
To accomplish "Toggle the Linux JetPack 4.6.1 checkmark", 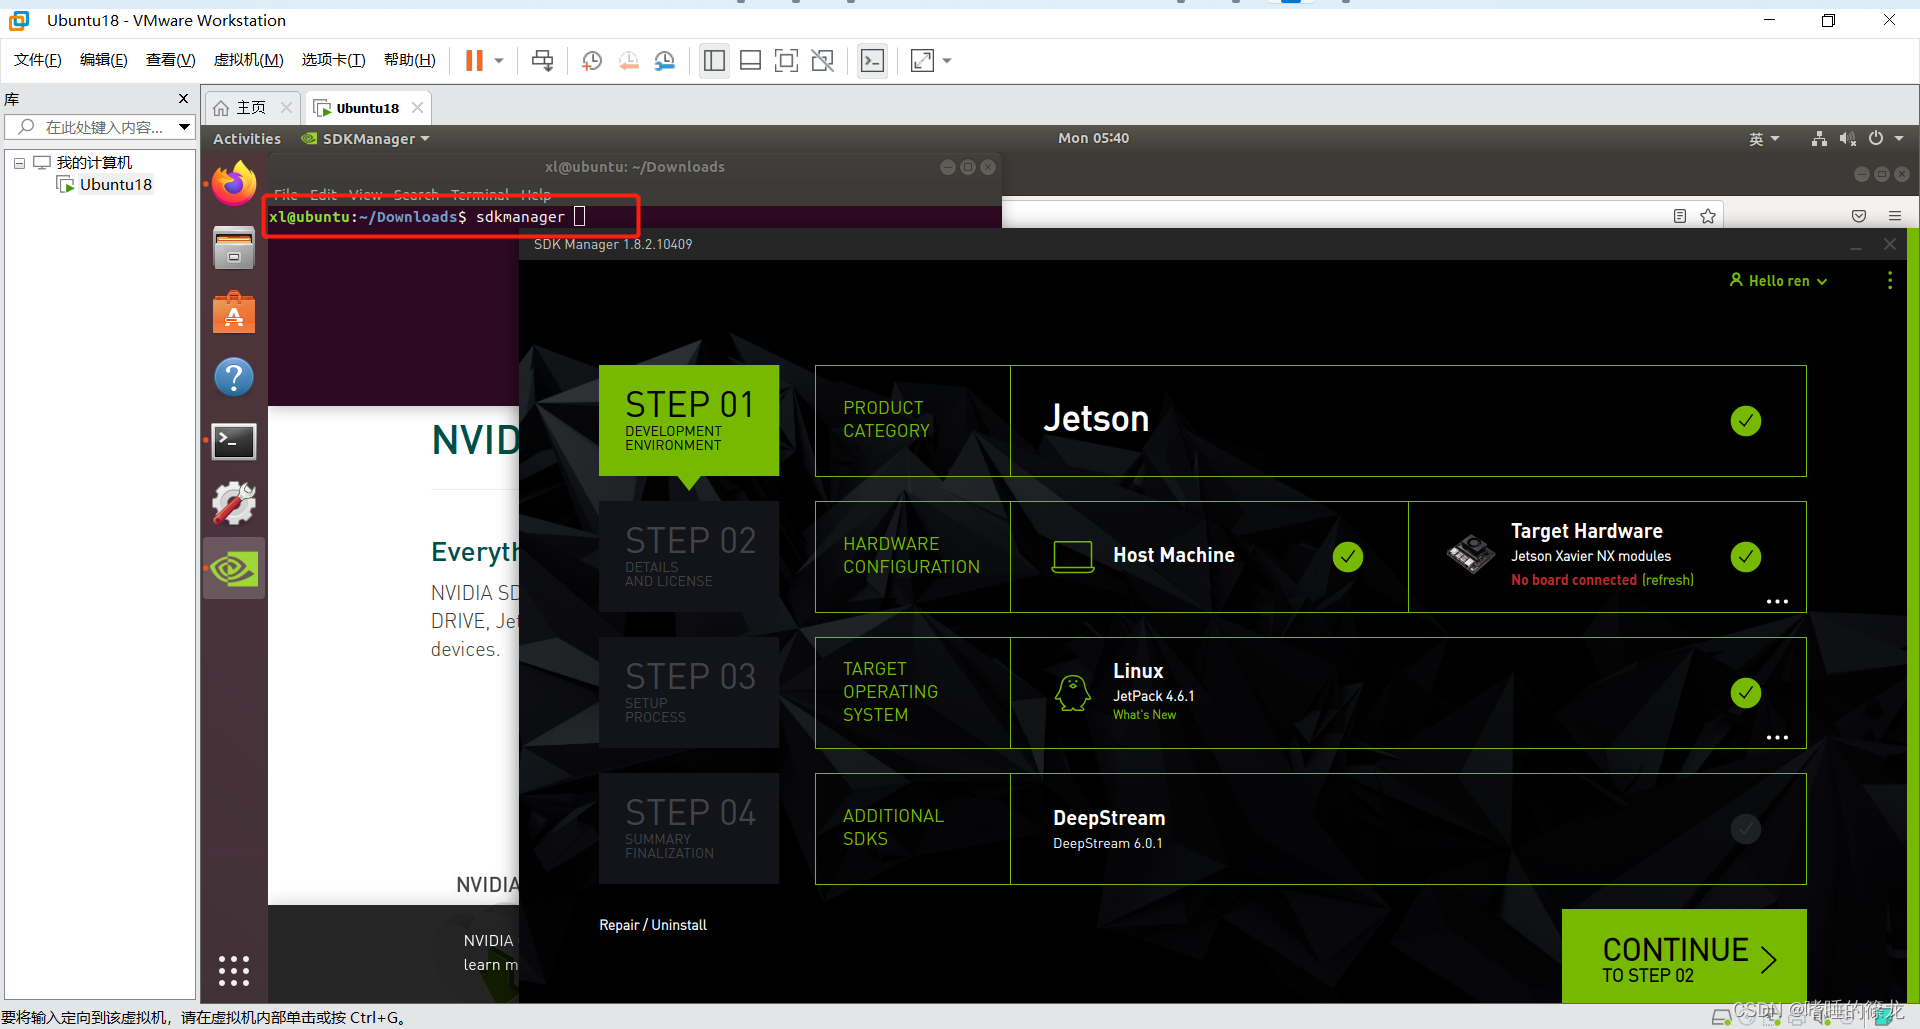I will point(1746,693).
